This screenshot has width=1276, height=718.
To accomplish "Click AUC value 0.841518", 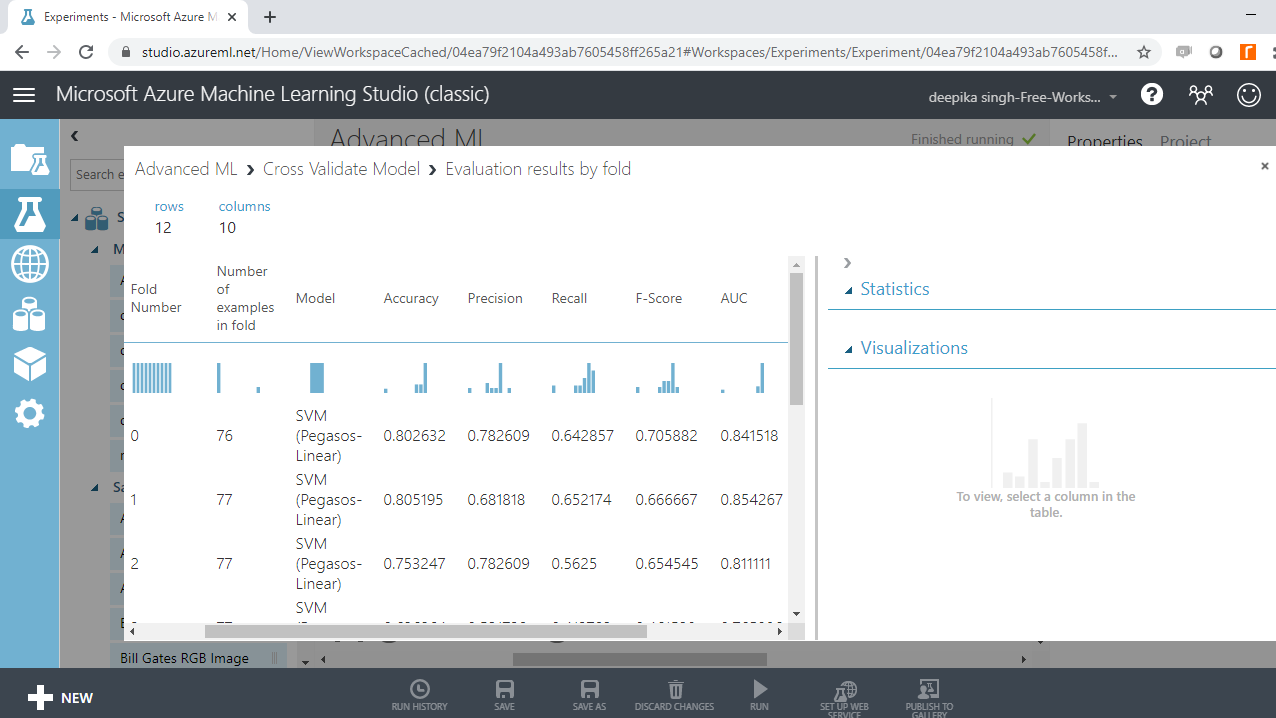I will pyautogui.click(x=749, y=436).
